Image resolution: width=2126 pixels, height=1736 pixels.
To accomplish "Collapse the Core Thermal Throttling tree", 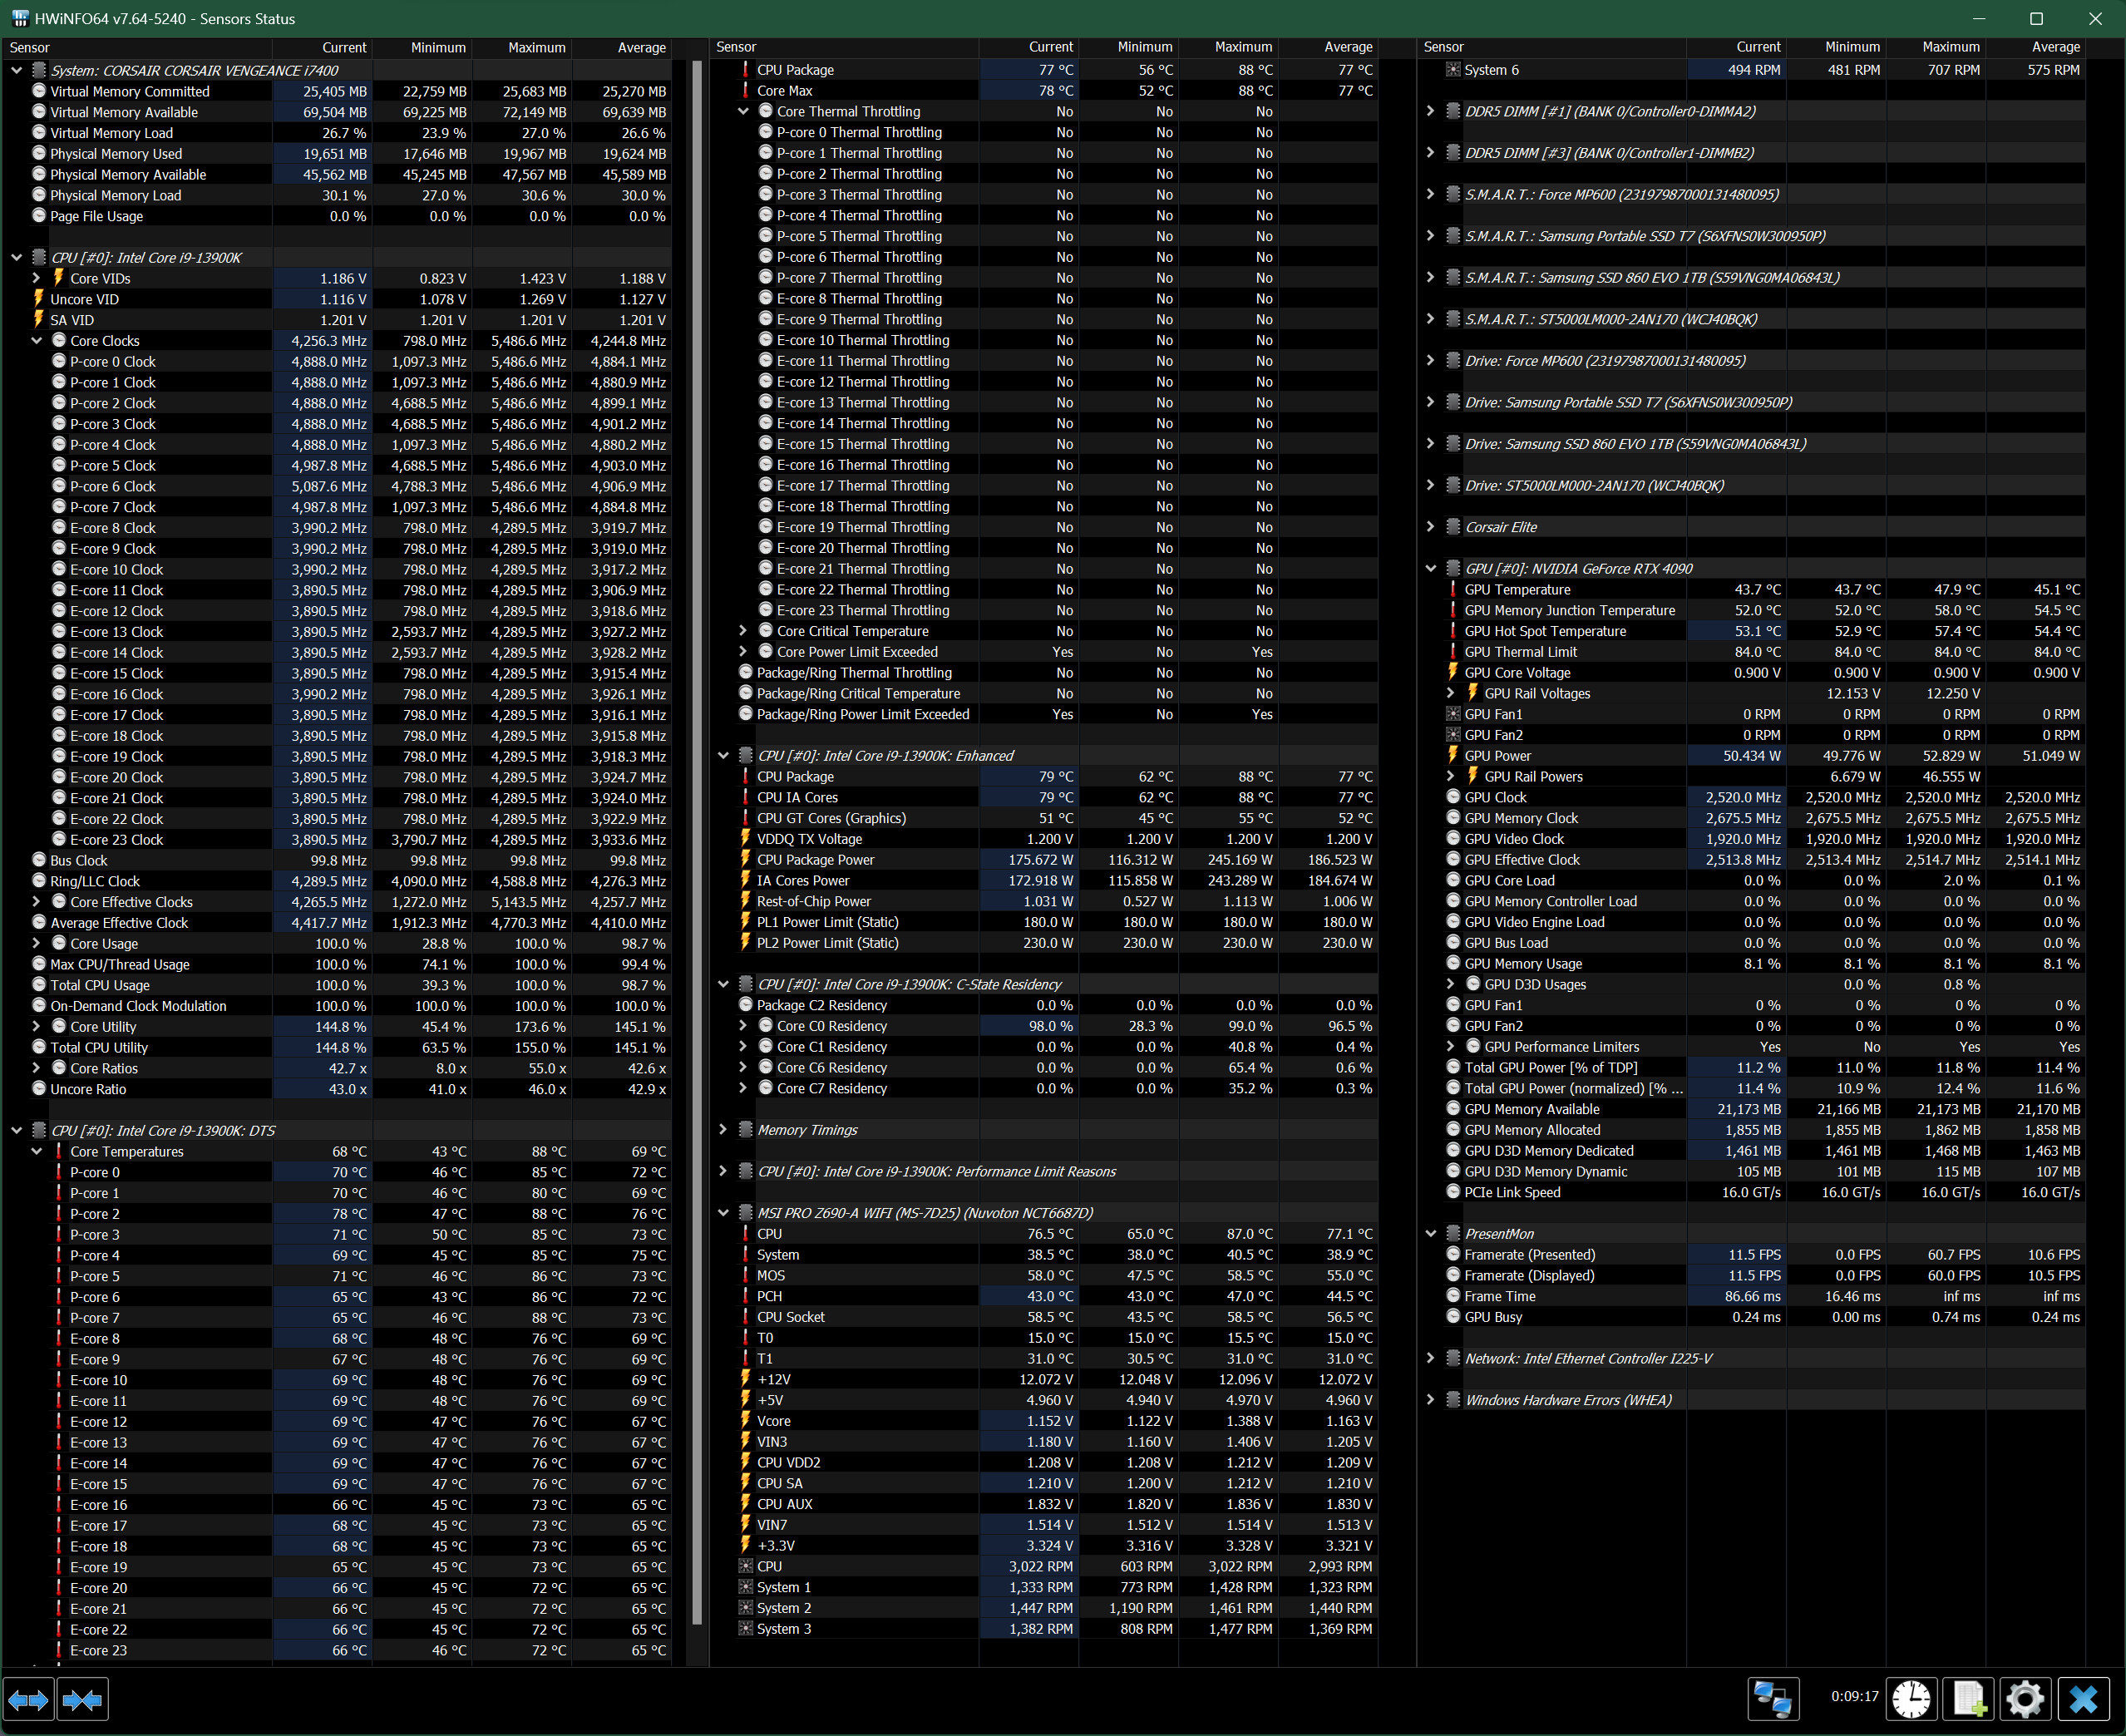I will tap(743, 111).
